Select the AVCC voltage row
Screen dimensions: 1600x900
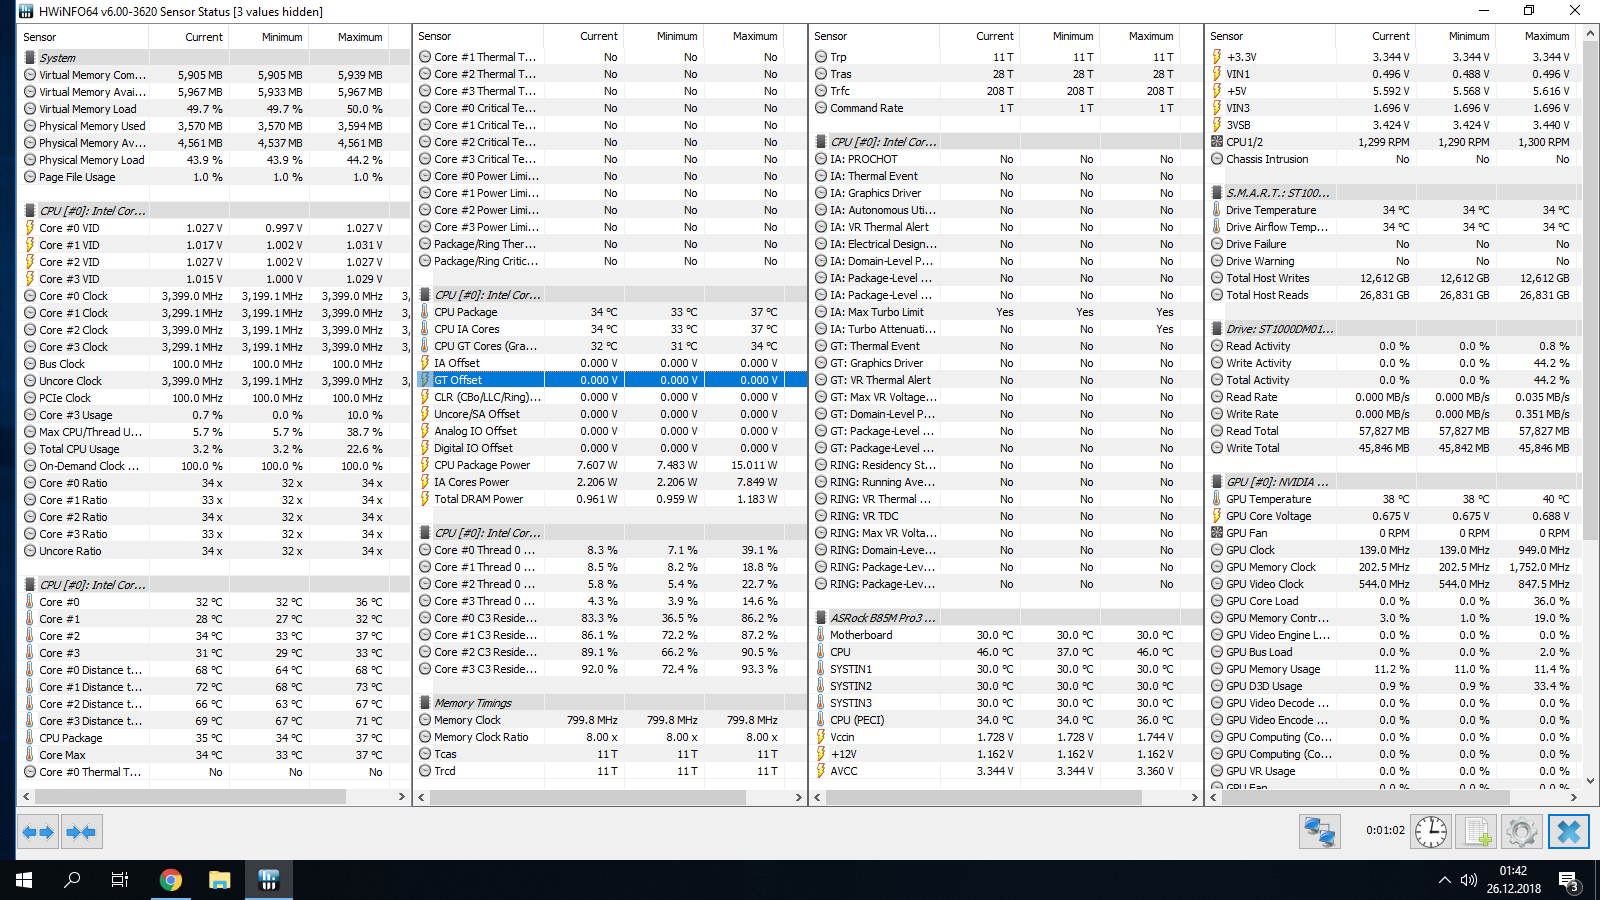(x=1006, y=771)
